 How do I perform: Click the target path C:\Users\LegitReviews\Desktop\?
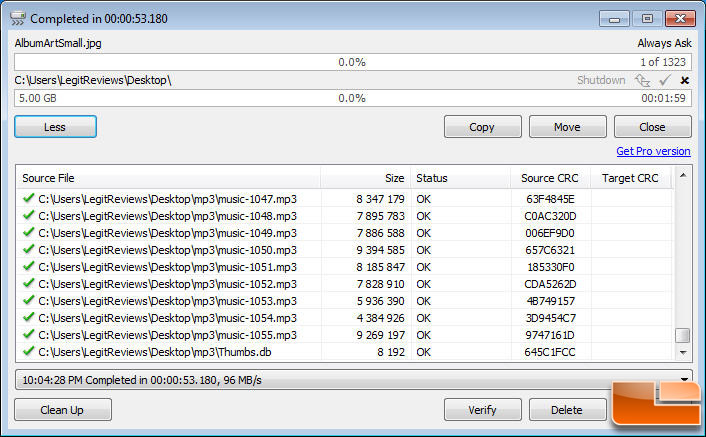[x=93, y=80]
